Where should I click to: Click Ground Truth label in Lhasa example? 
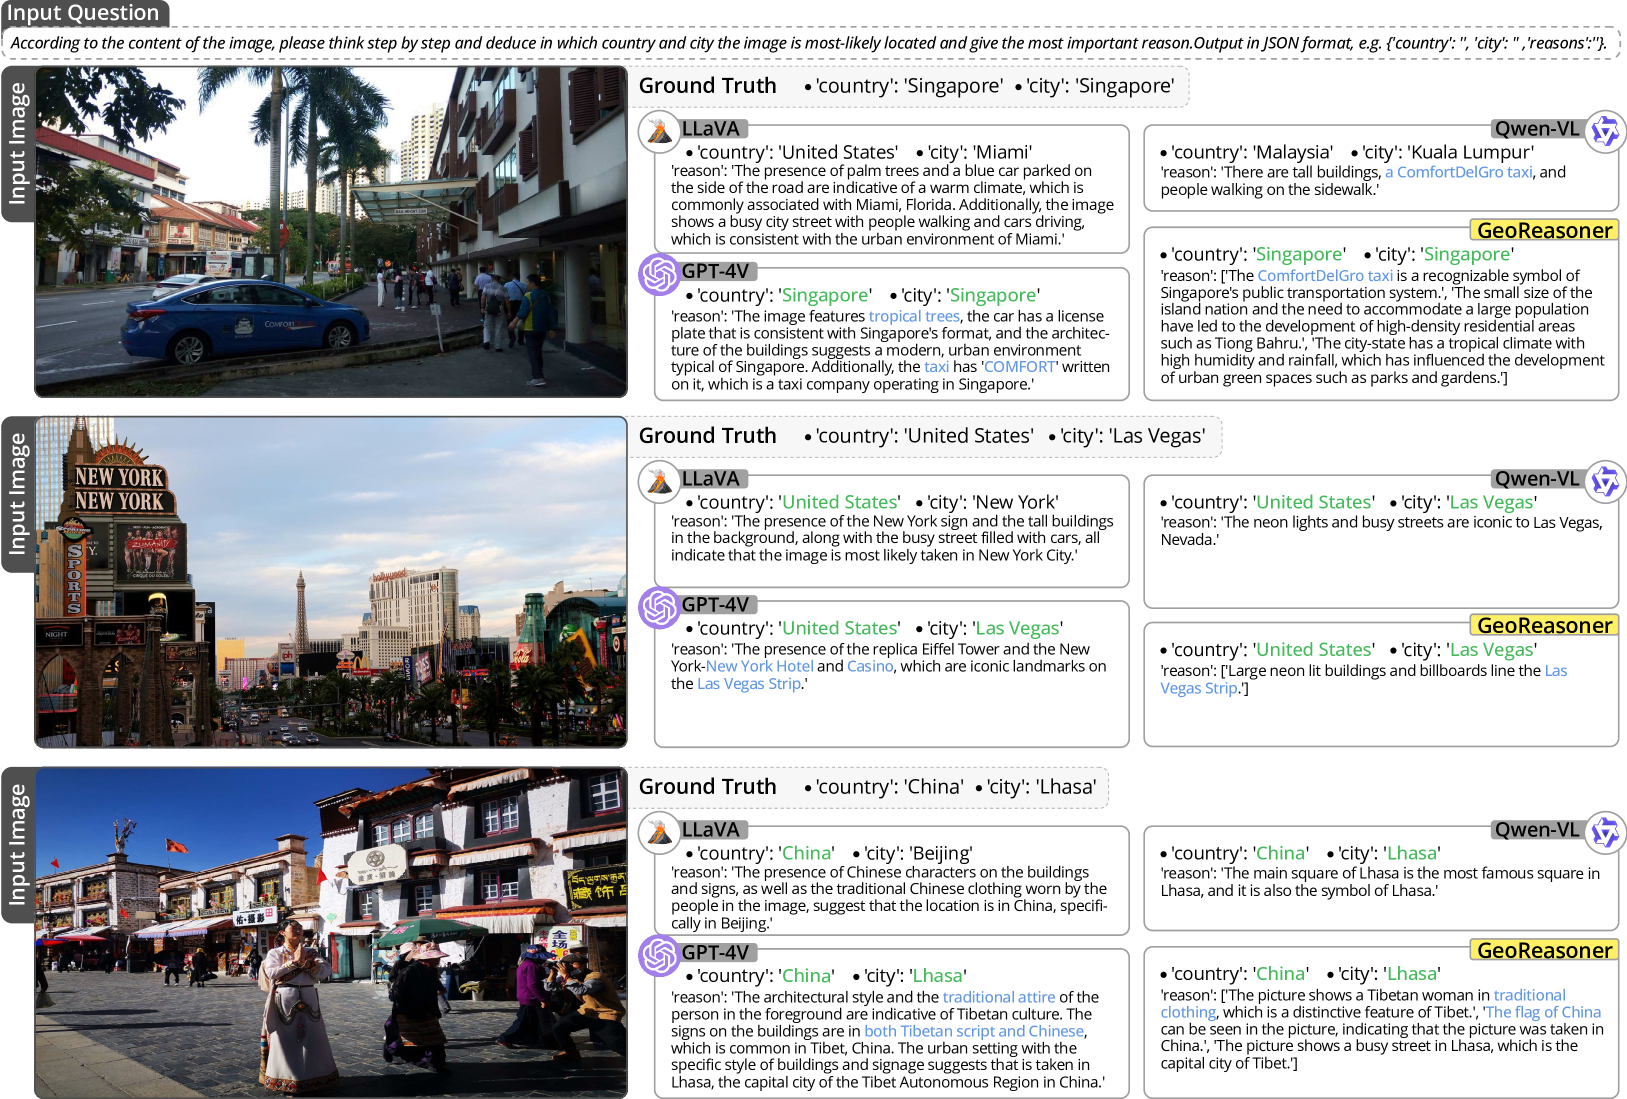(x=708, y=787)
